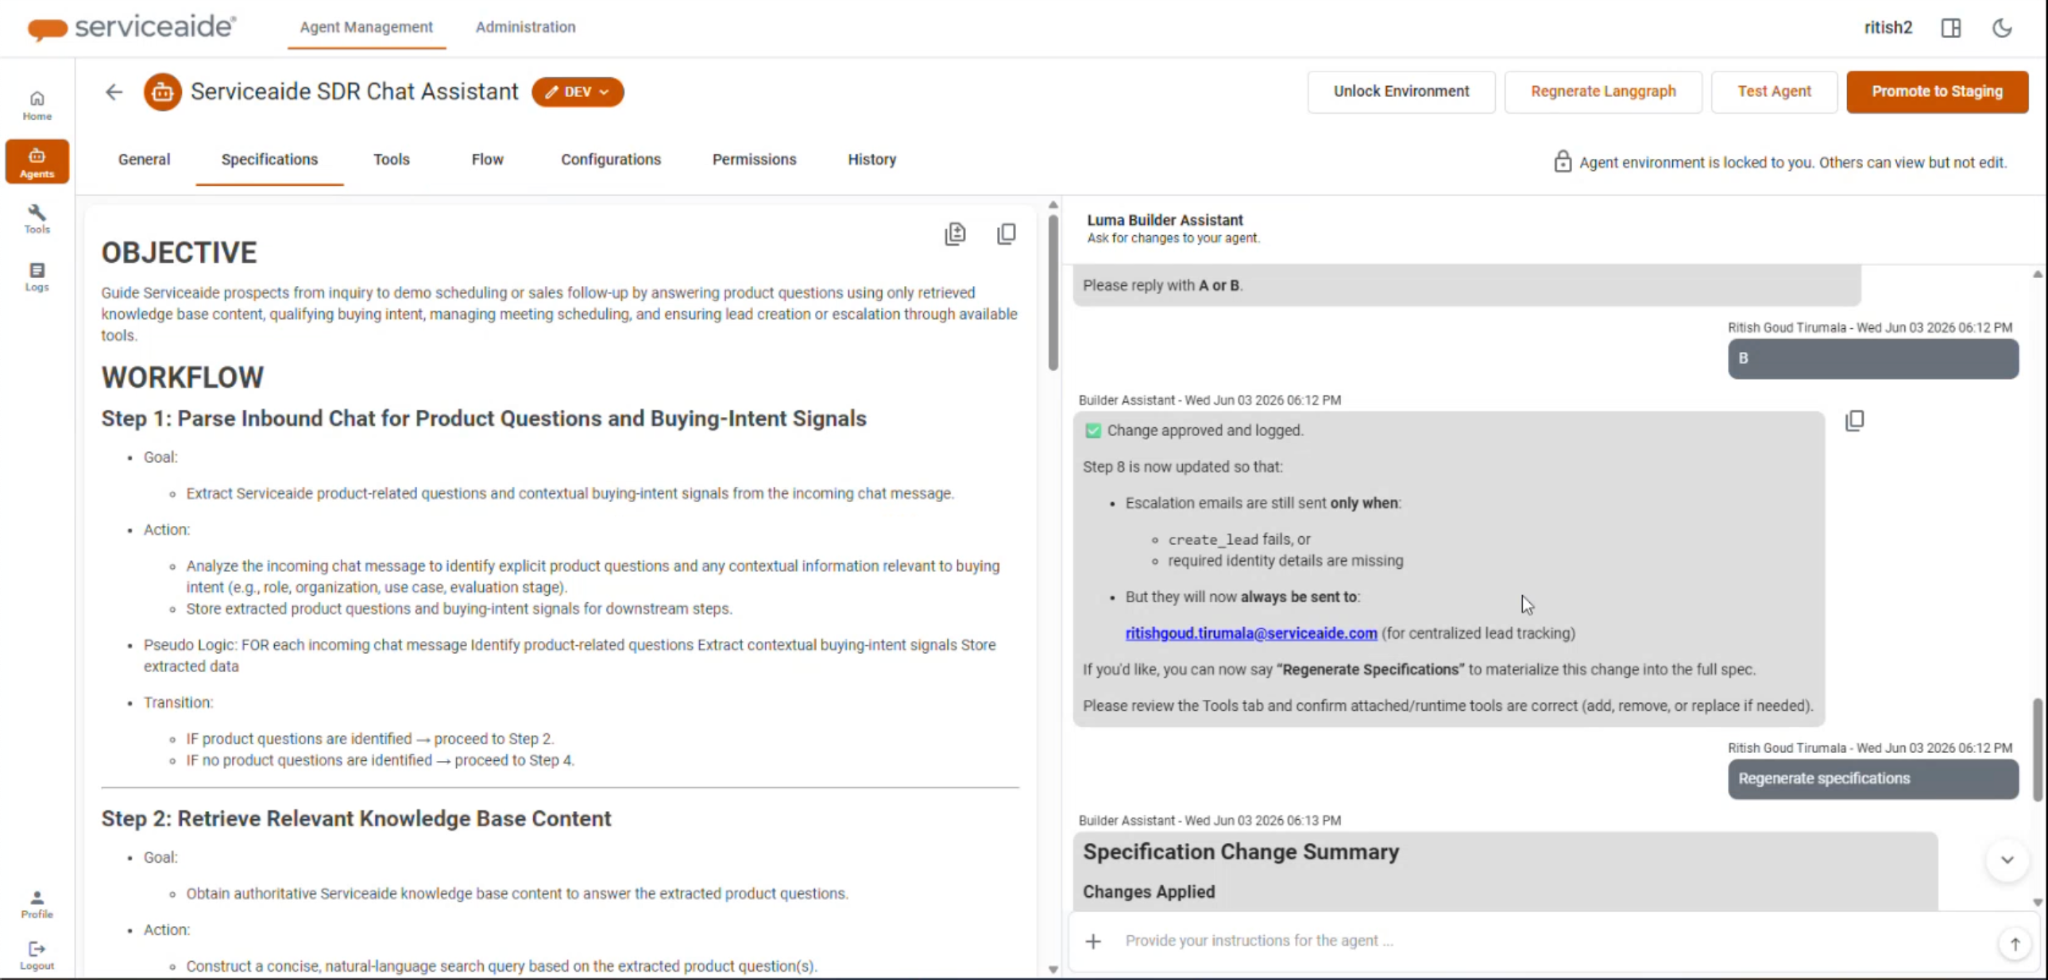This screenshot has width=2048, height=980.
Task: Switch to Agent Management menu
Action: pos(366,27)
